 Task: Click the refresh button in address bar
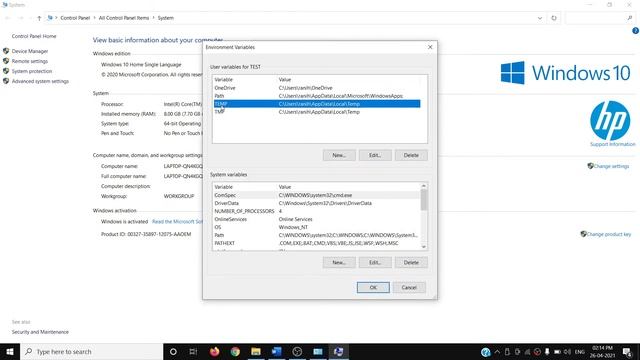tap(554, 18)
